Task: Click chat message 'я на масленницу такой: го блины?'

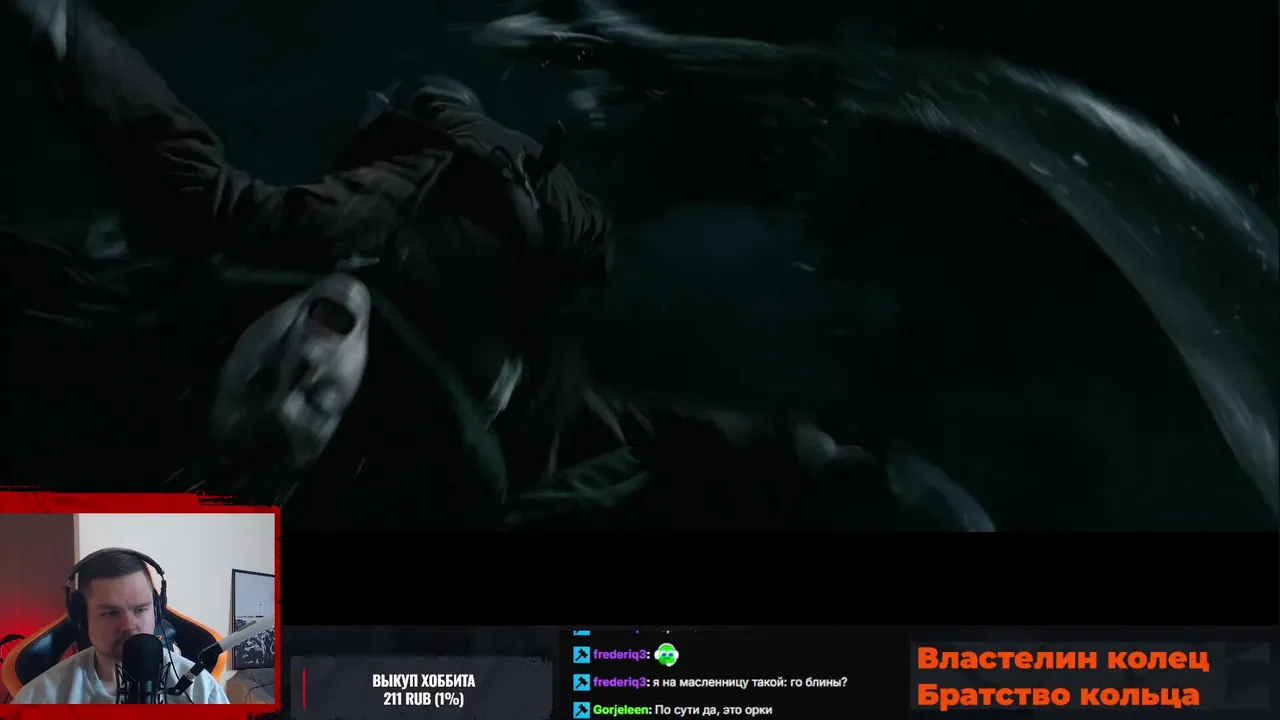Action: click(x=750, y=682)
